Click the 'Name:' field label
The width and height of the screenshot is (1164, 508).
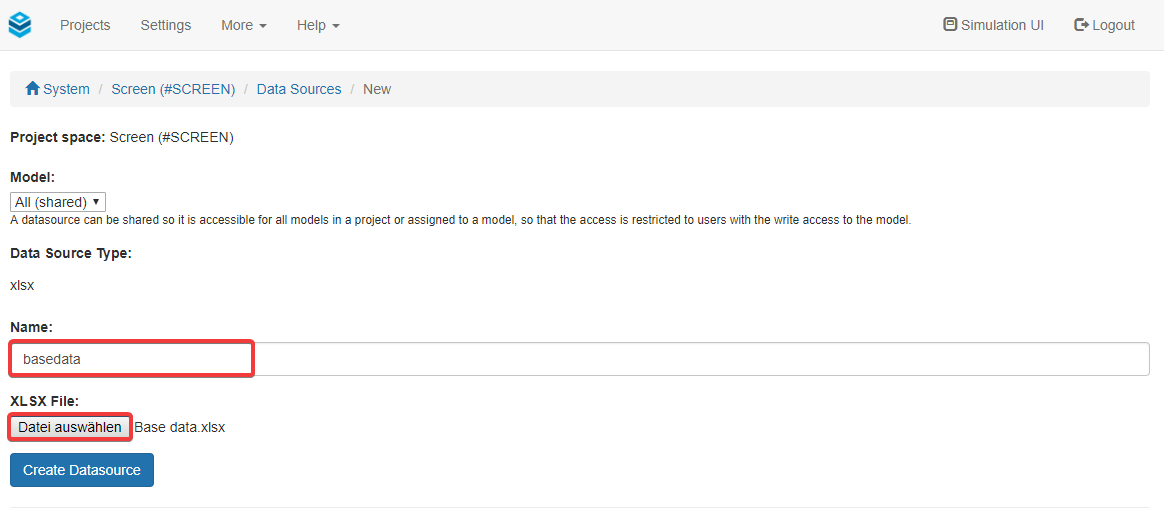click(31, 327)
